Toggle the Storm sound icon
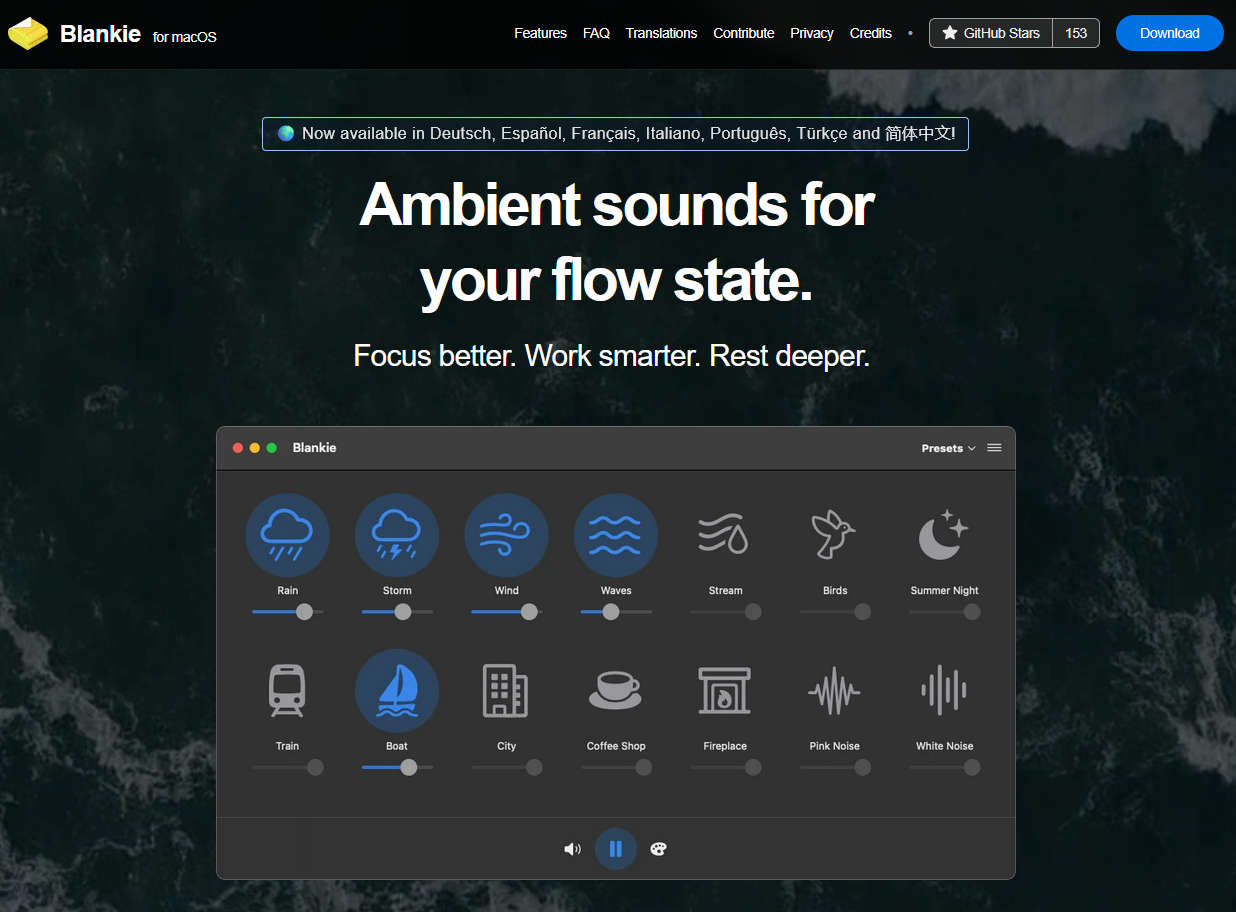Screen dimensions: 1236x912 (x=397, y=535)
